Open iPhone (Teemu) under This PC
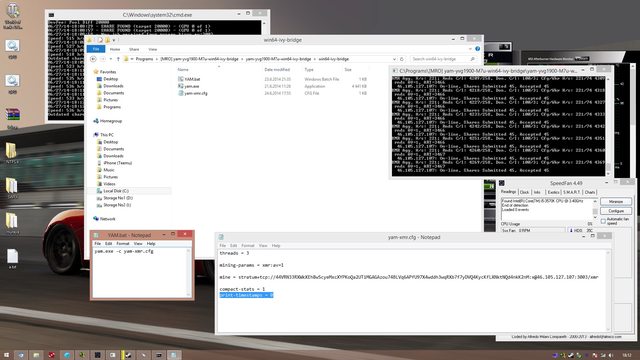Image resolution: width=640 pixels, height=360 pixels. [118, 163]
